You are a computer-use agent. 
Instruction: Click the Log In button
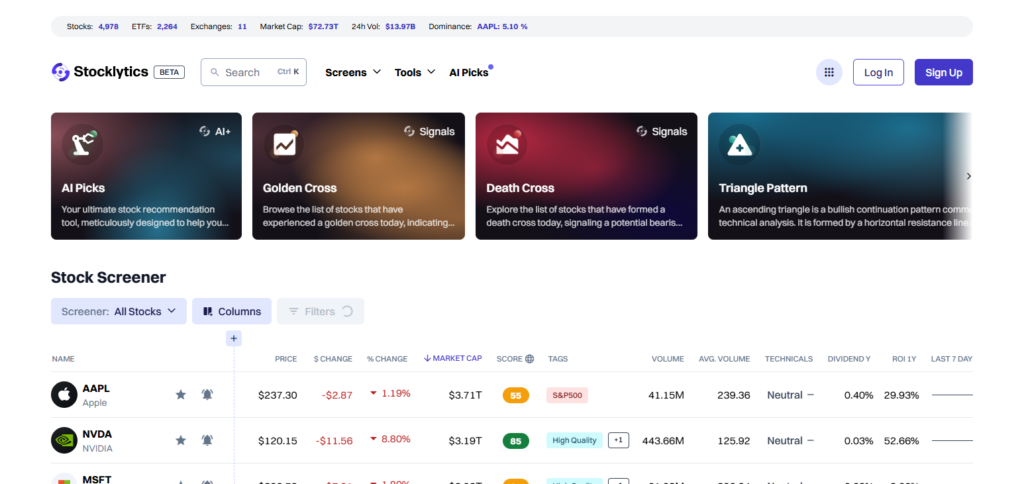(878, 72)
